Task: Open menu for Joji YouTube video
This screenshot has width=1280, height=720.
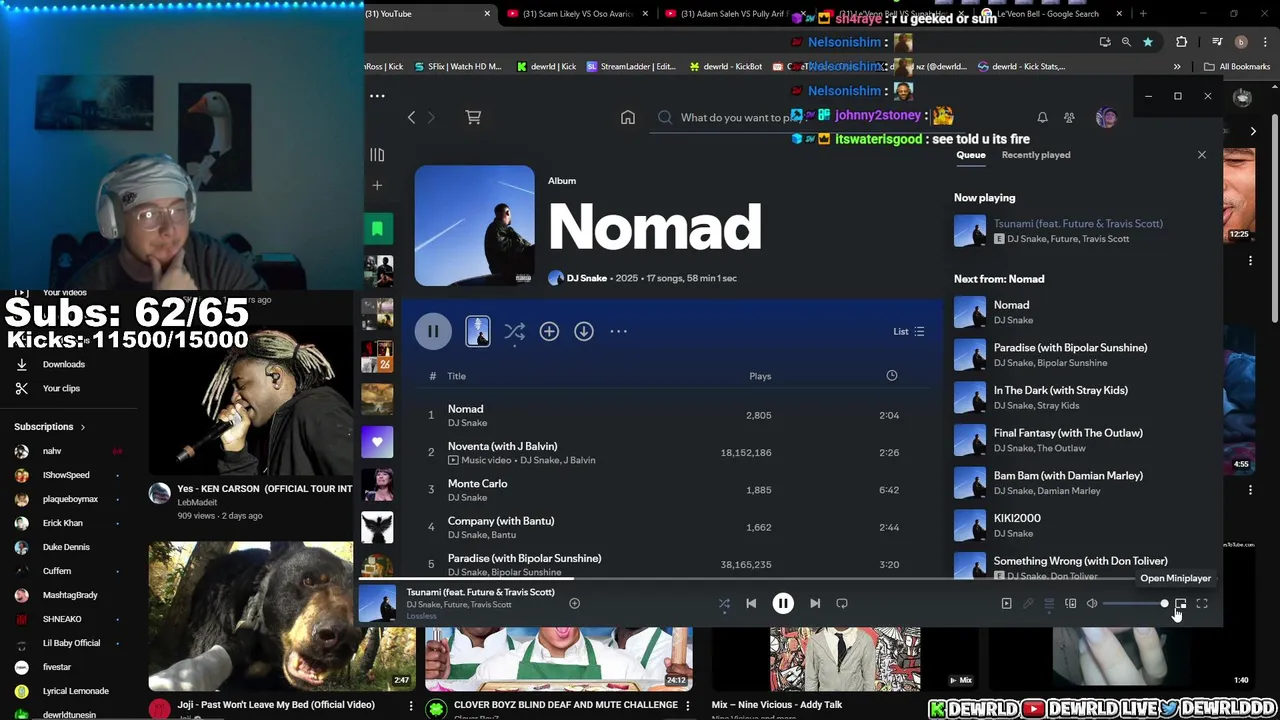Action: 410,705
